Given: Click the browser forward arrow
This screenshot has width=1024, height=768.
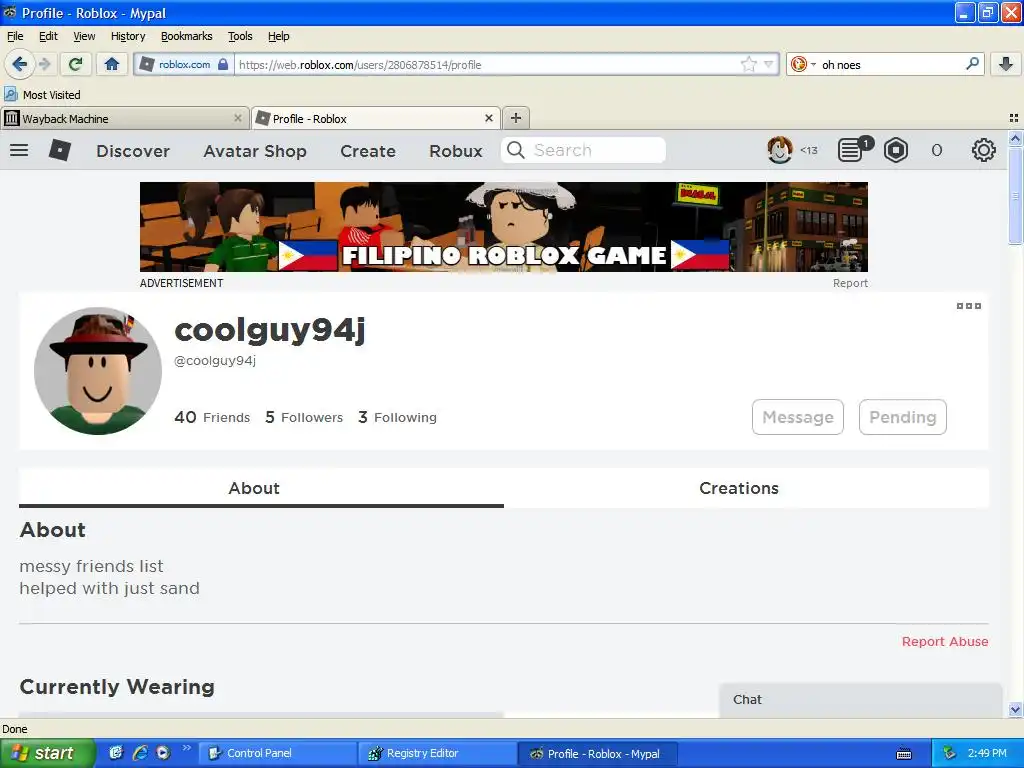Looking at the screenshot, I should [x=45, y=64].
